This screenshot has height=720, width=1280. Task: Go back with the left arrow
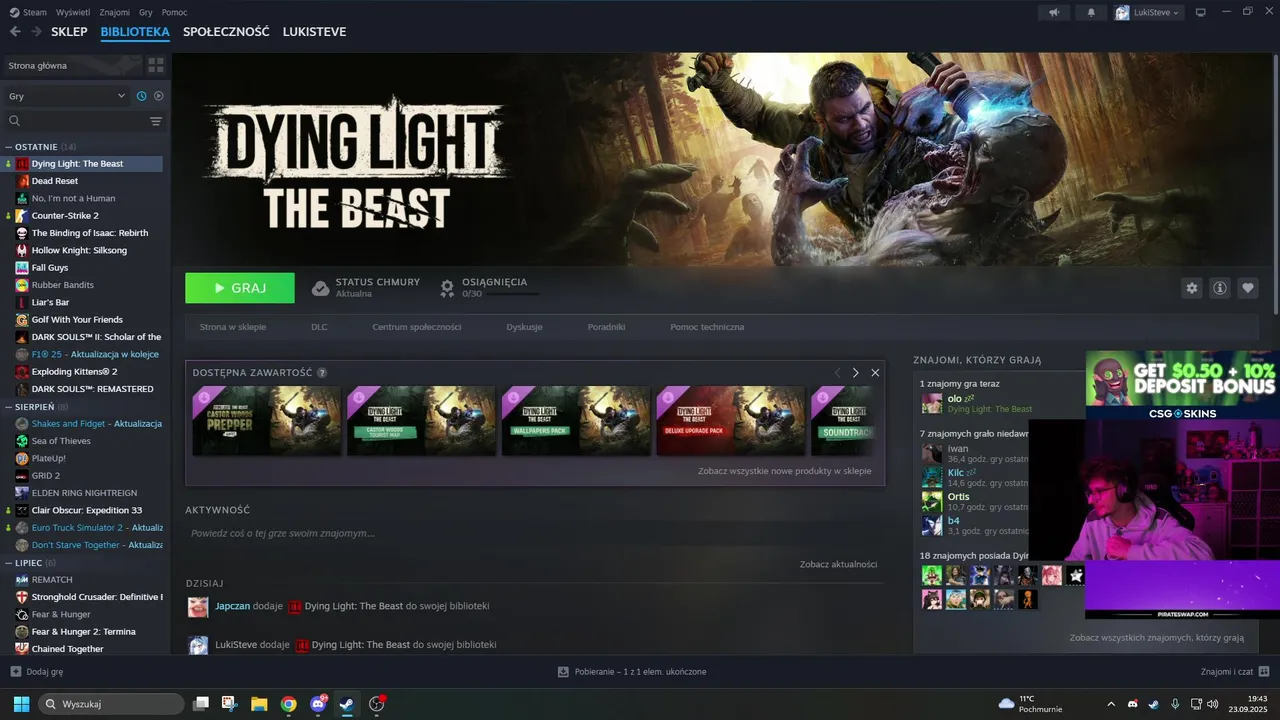click(15, 32)
